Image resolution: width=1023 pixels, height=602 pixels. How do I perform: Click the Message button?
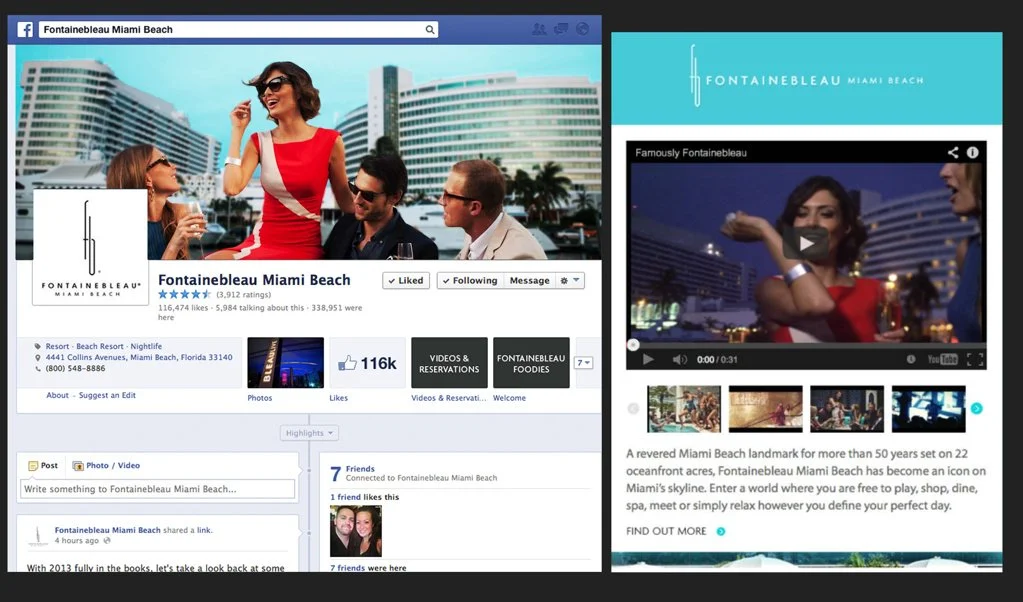point(529,280)
